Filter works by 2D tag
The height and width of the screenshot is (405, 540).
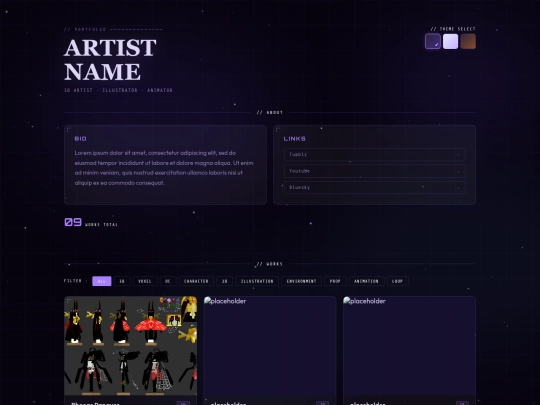[x=225, y=281]
